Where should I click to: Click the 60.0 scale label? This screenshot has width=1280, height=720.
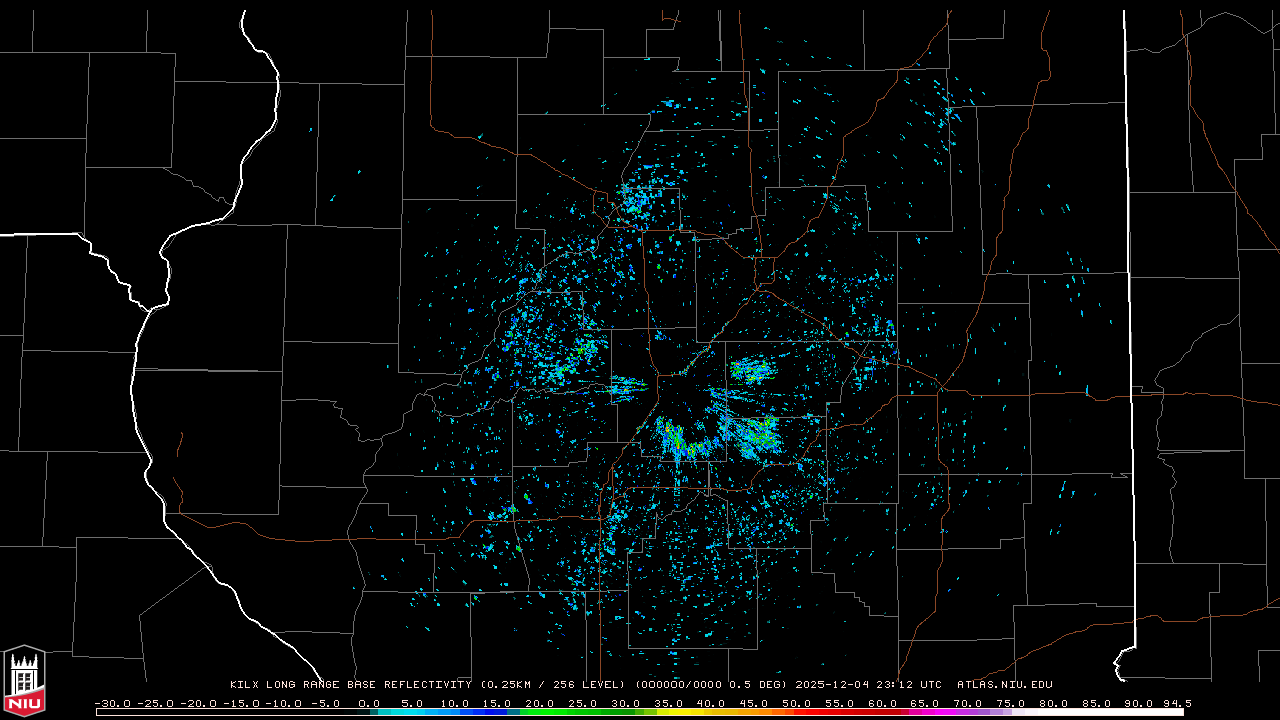click(x=883, y=704)
